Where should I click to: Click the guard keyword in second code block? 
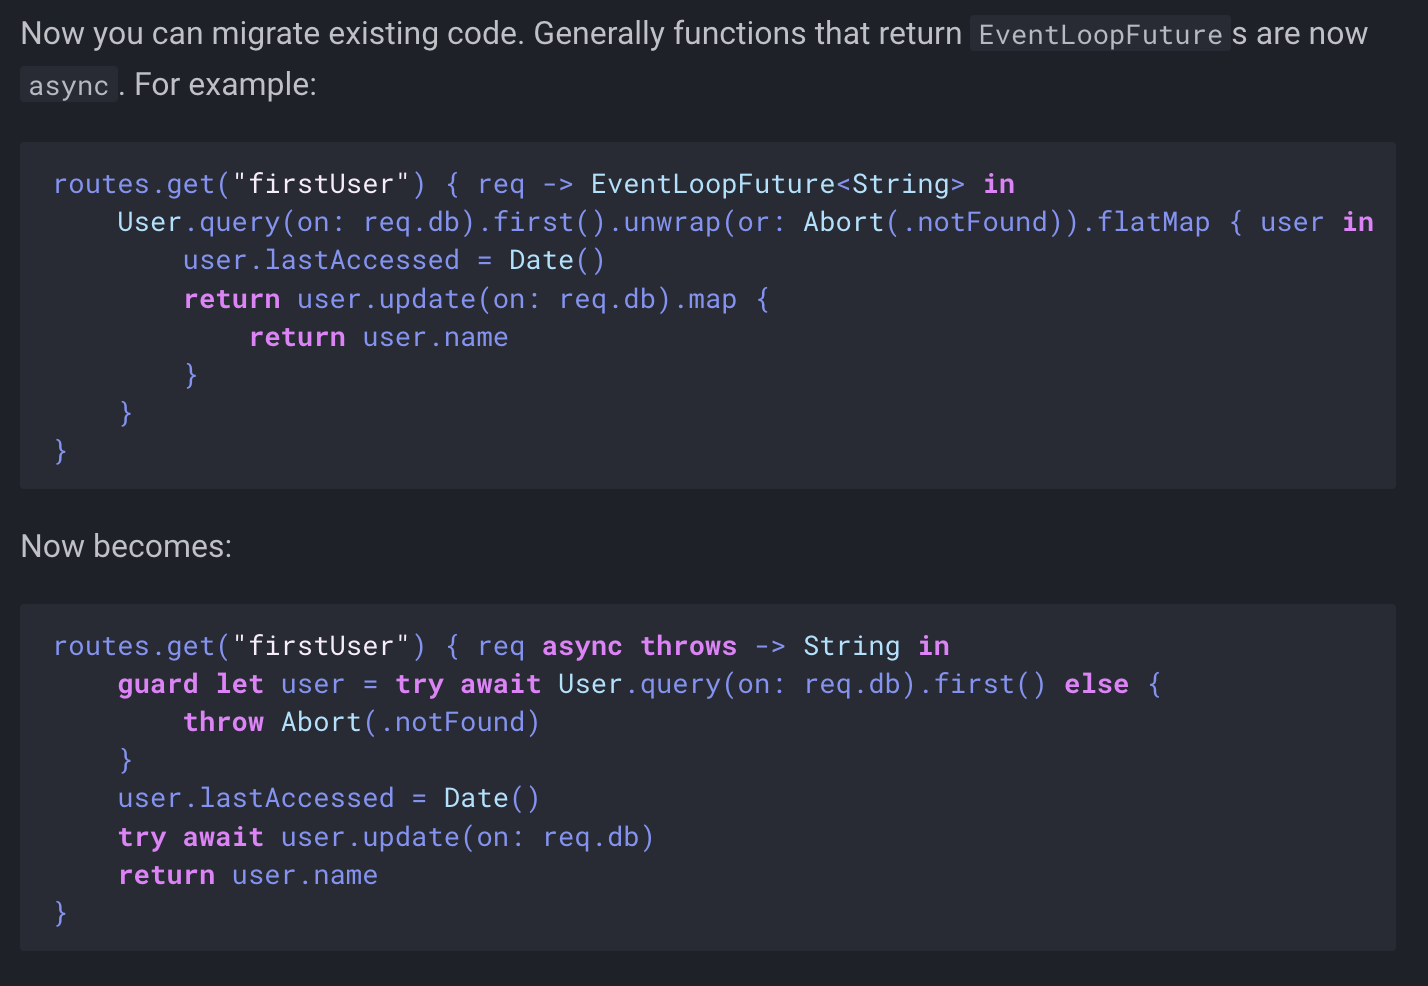158,684
